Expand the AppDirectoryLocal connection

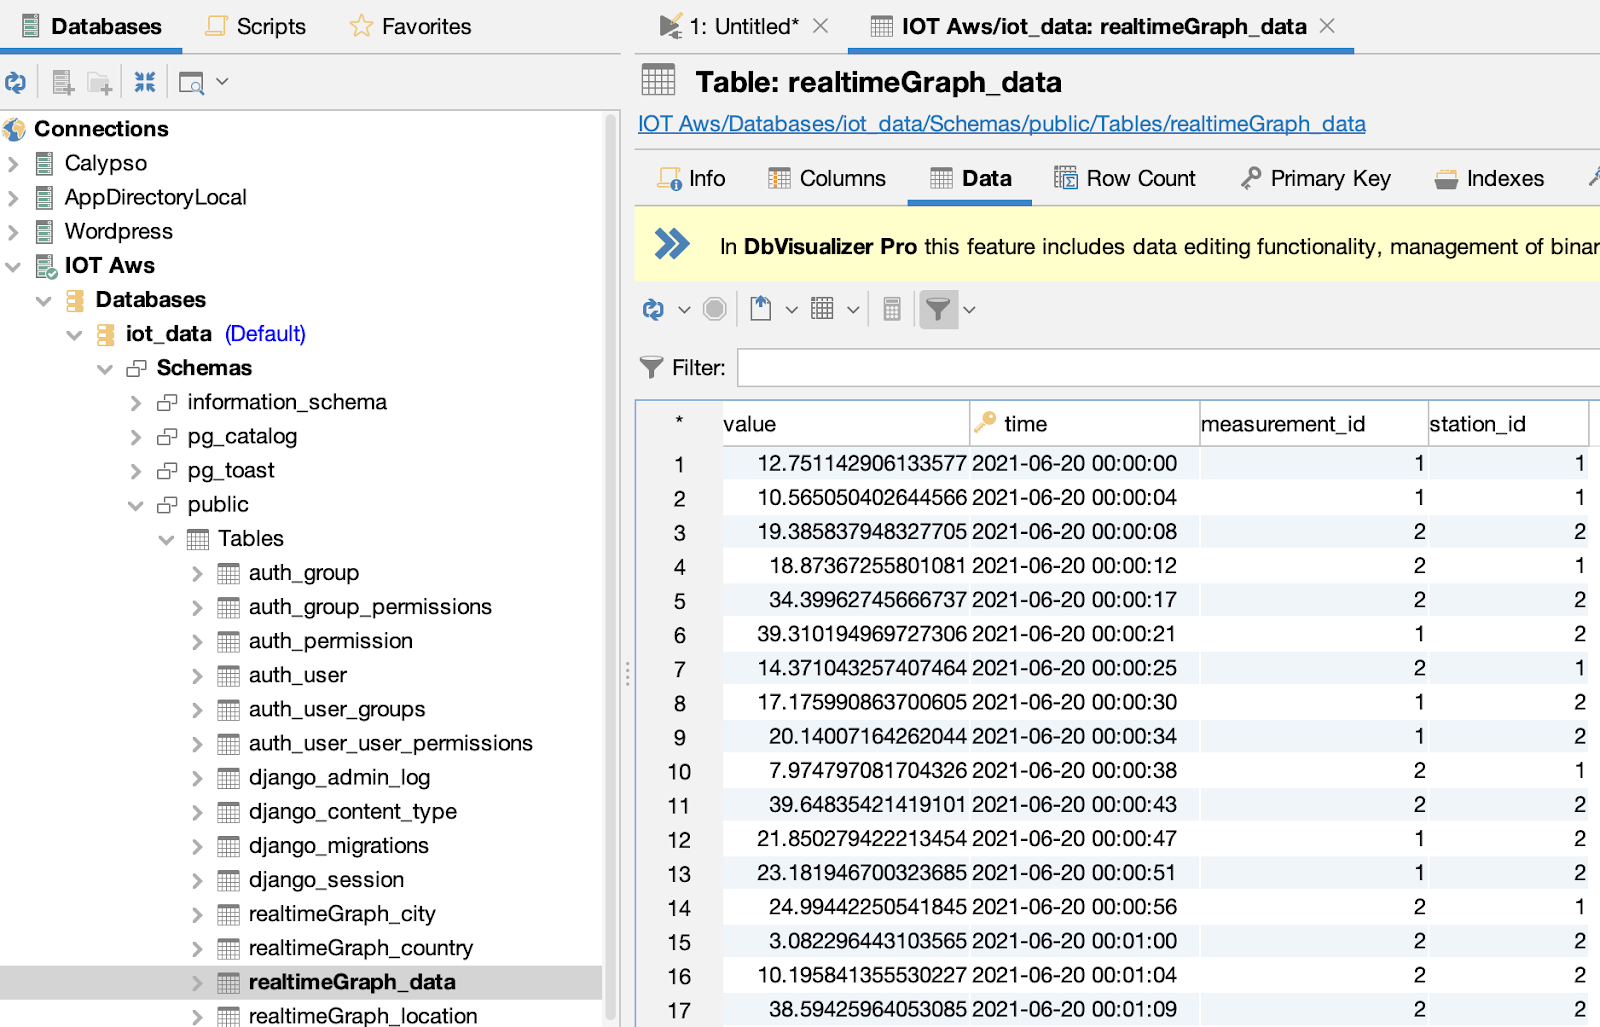tap(13, 198)
